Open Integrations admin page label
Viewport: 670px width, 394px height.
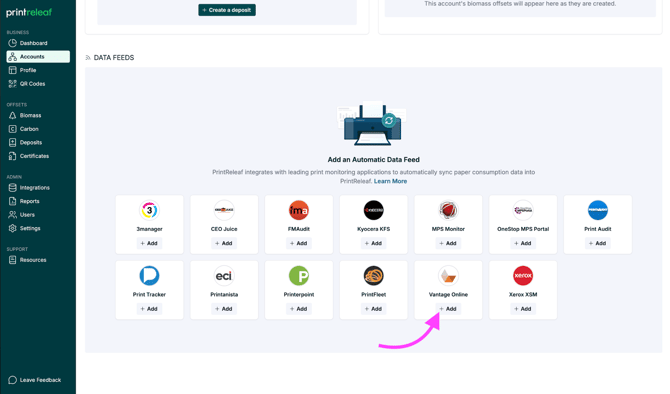coord(35,188)
